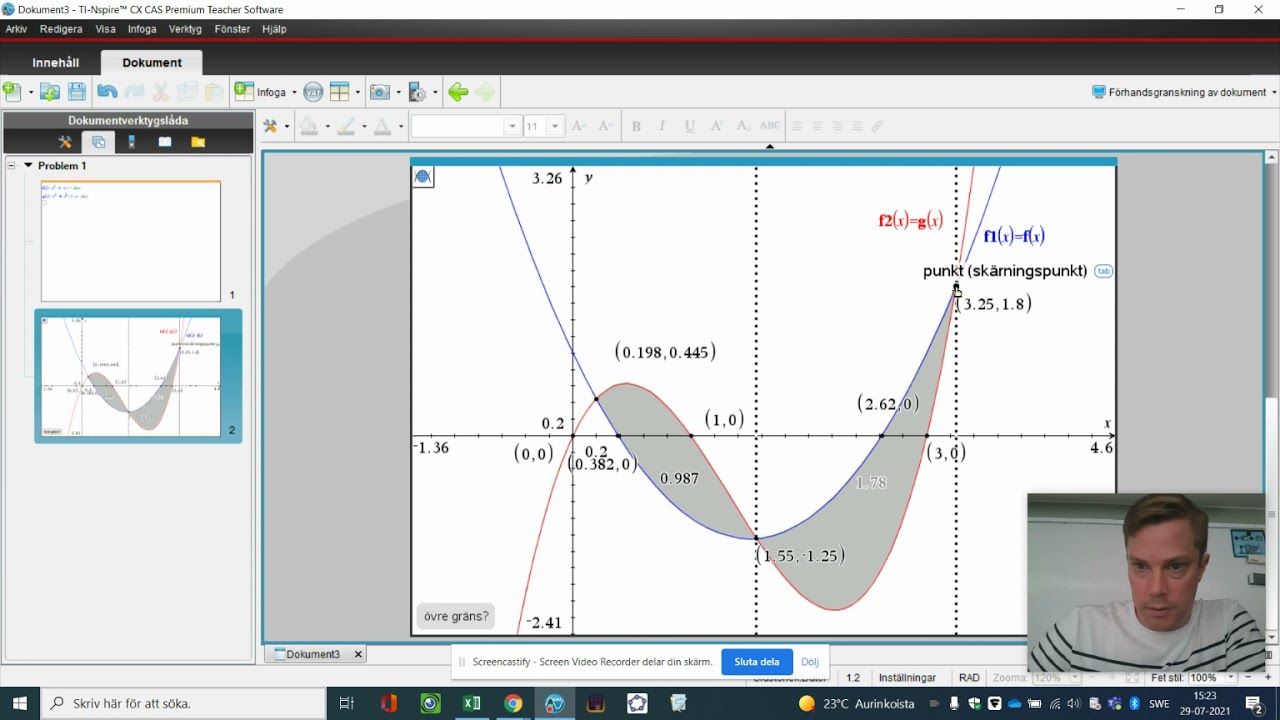1280x720 pixels.
Task: Select page 1 thumbnail
Action: tap(131, 241)
